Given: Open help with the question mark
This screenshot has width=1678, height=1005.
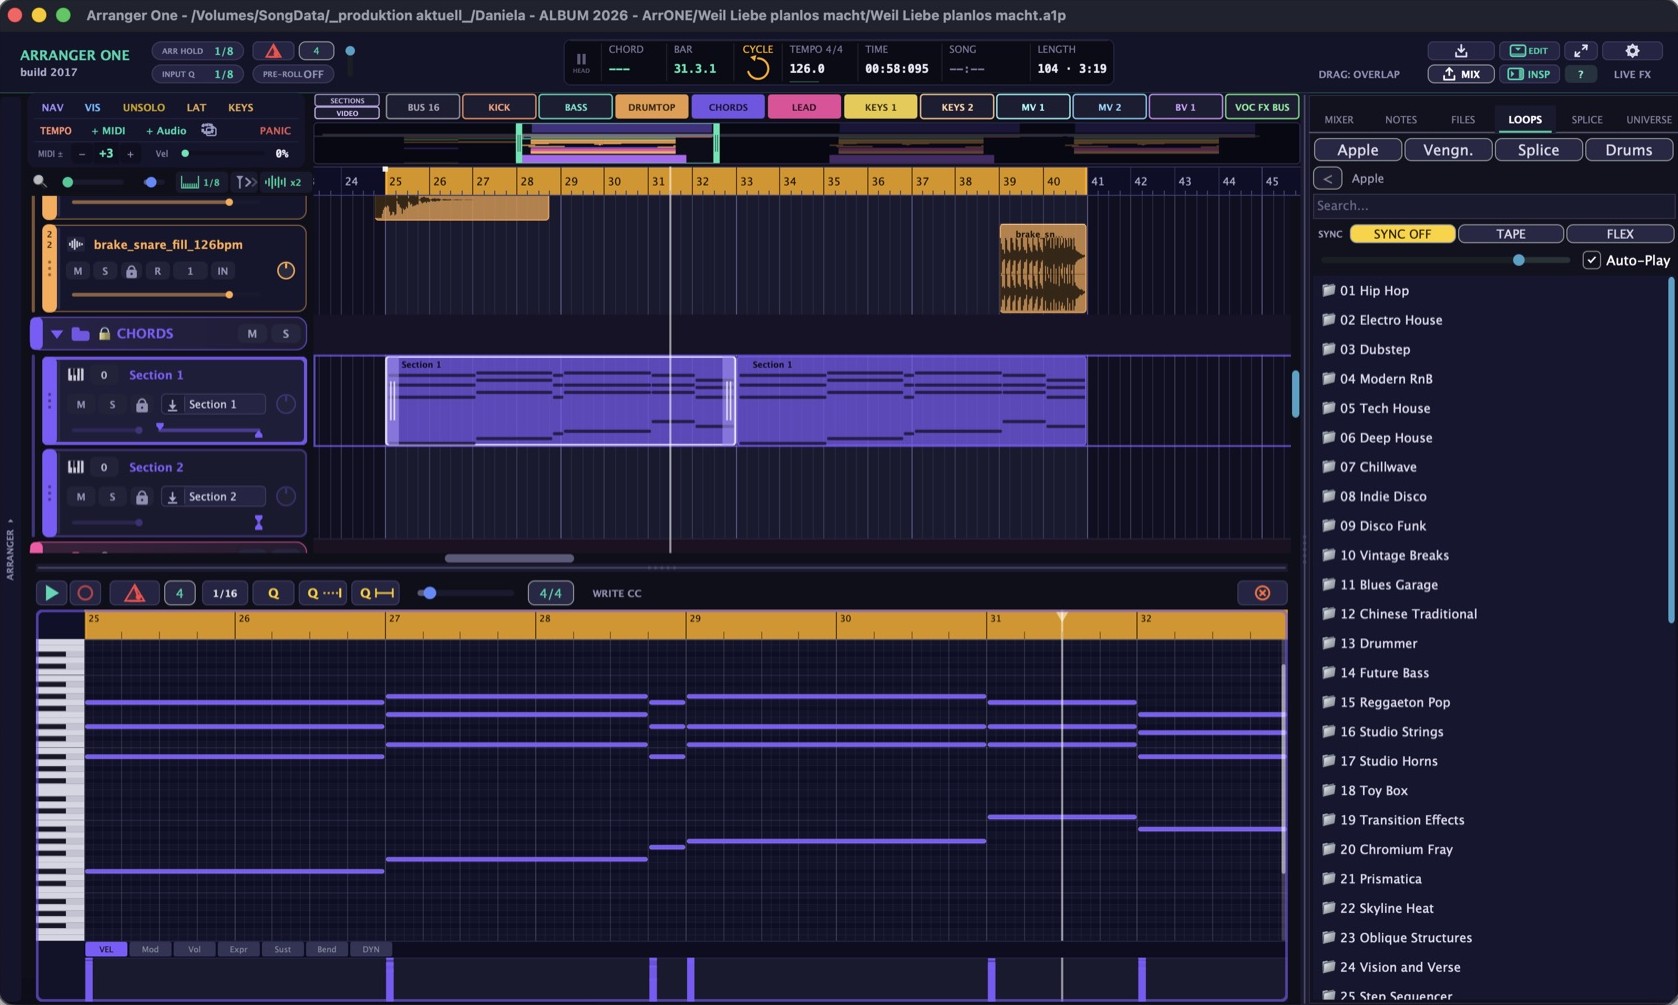Looking at the screenshot, I should click(x=1580, y=74).
